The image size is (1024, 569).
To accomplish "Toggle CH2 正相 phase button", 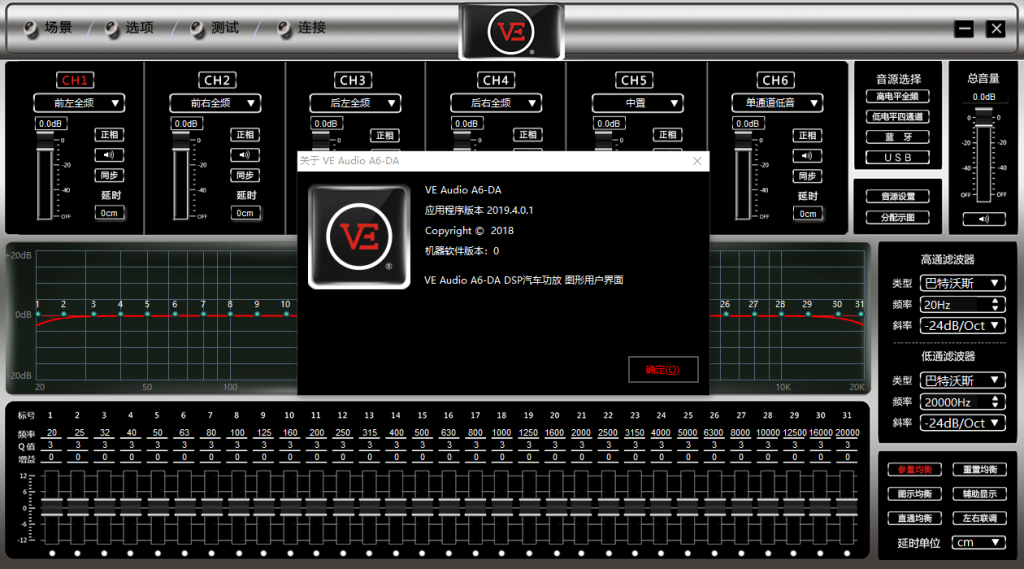I will [x=245, y=135].
